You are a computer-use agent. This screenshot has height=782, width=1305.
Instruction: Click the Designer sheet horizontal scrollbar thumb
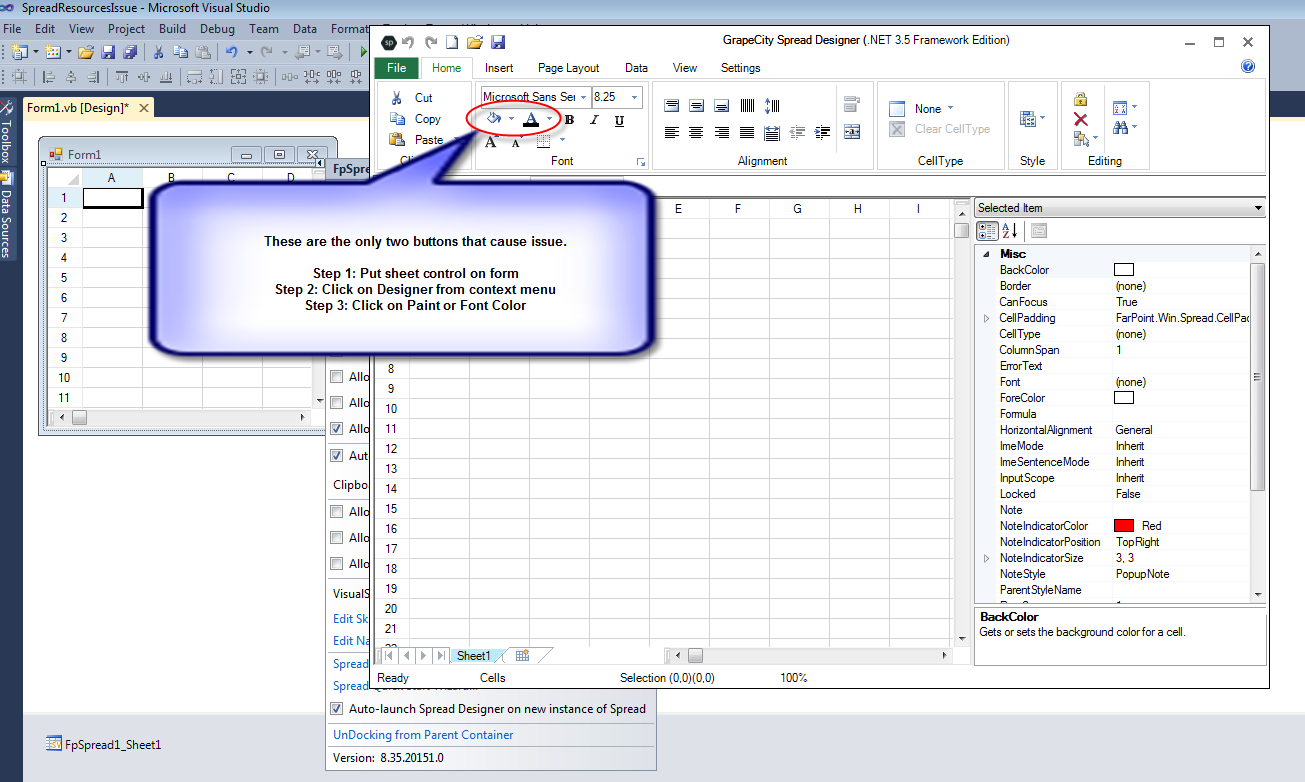click(x=694, y=656)
